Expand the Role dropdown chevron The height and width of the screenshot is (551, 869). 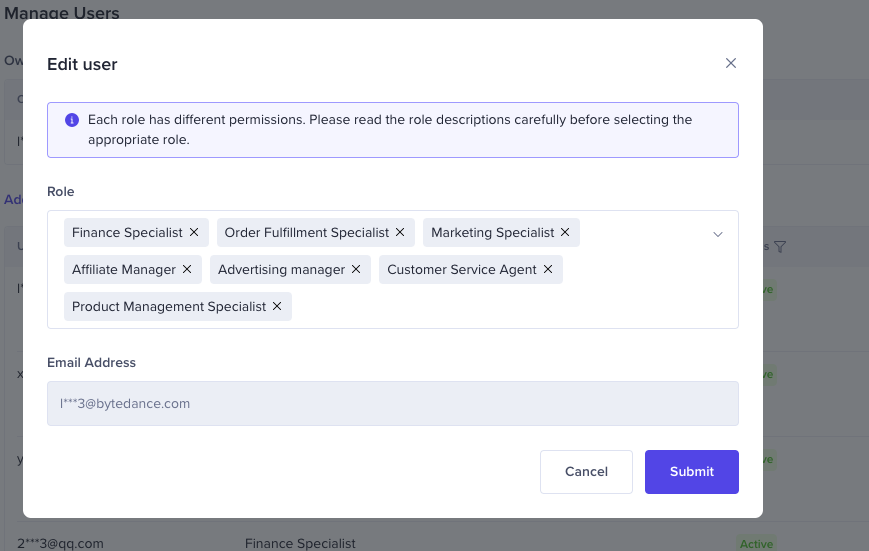[x=717, y=234]
